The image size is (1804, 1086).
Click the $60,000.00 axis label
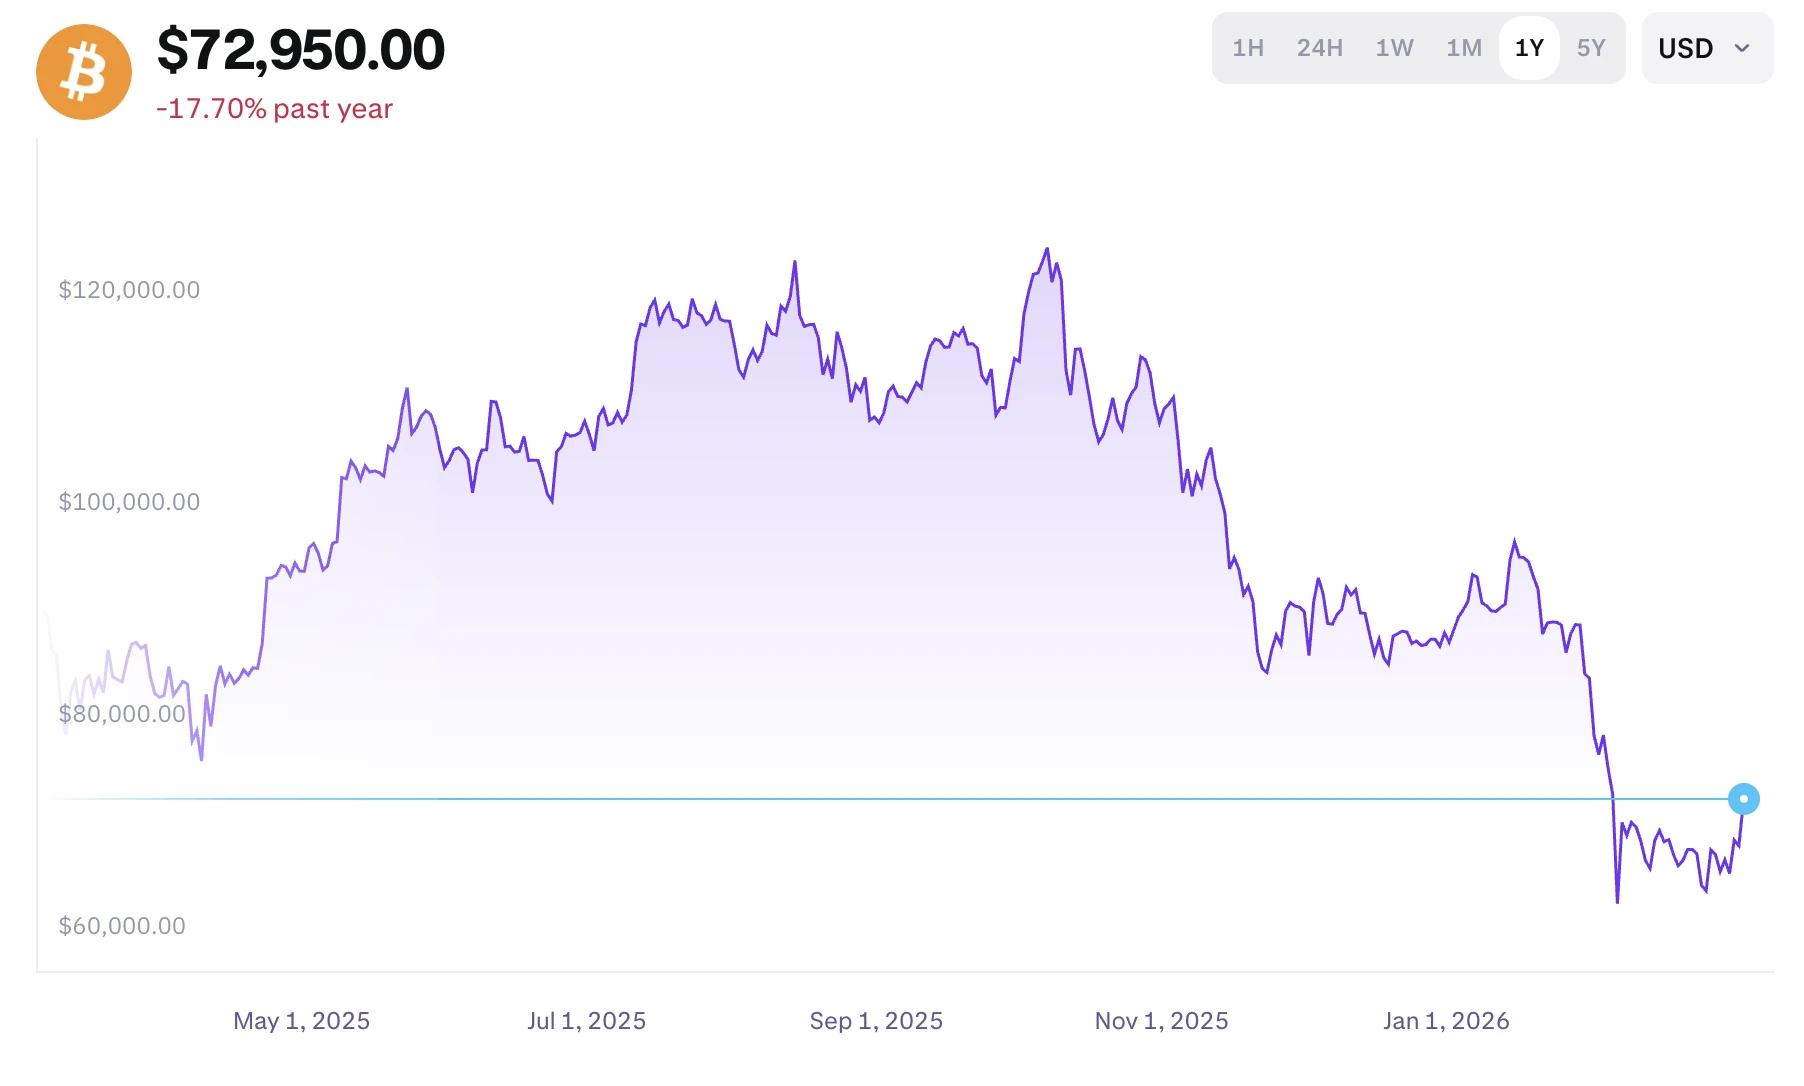[x=122, y=926]
